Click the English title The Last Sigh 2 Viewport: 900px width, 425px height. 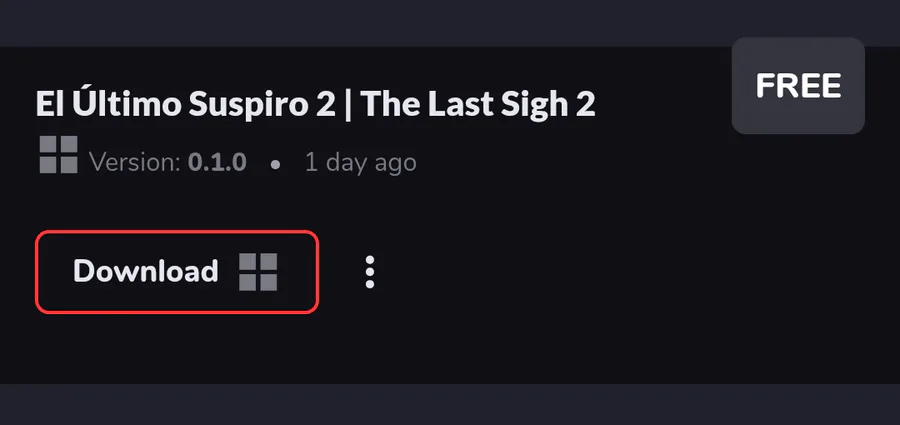(x=478, y=105)
